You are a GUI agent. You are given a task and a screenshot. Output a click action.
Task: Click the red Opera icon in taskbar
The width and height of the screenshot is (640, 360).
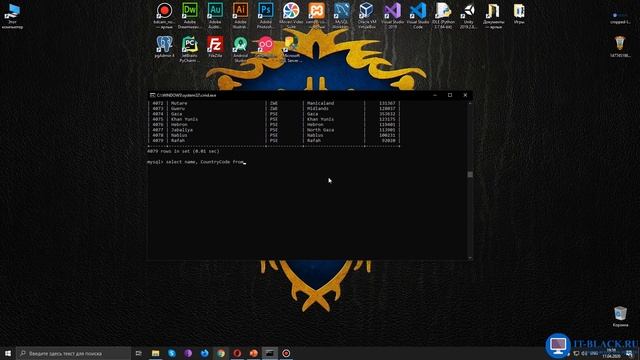(237, 353)
